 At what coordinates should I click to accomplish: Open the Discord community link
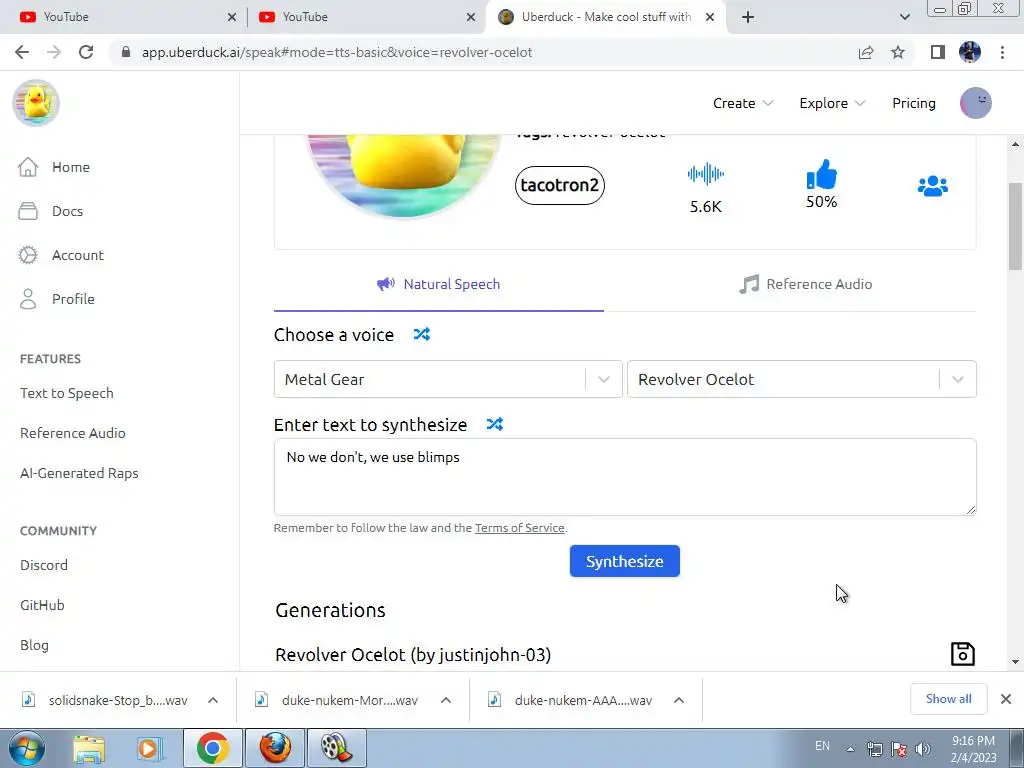(44, 565)
